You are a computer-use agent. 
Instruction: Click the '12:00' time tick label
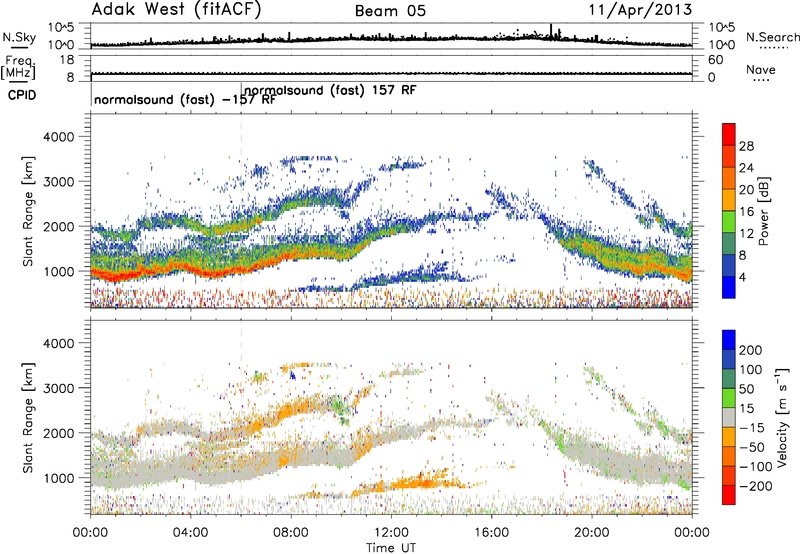pos(391,533)
